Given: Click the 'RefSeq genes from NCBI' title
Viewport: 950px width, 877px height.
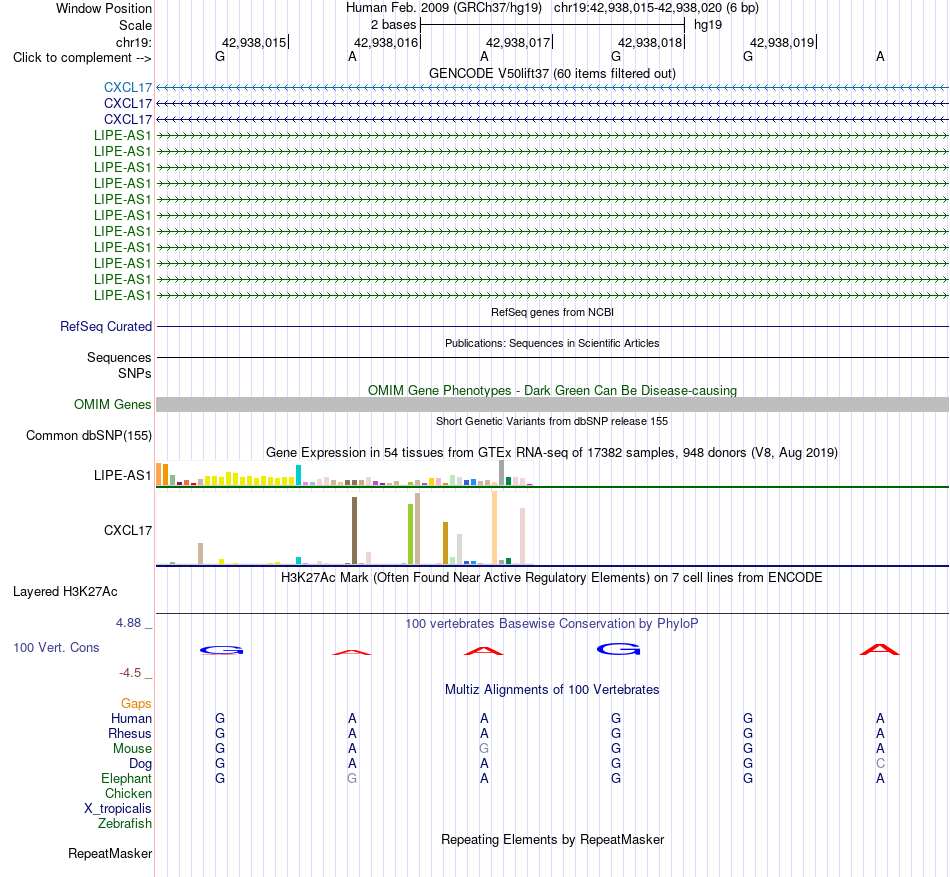Looking at the screenshot, I should [552, 312].
